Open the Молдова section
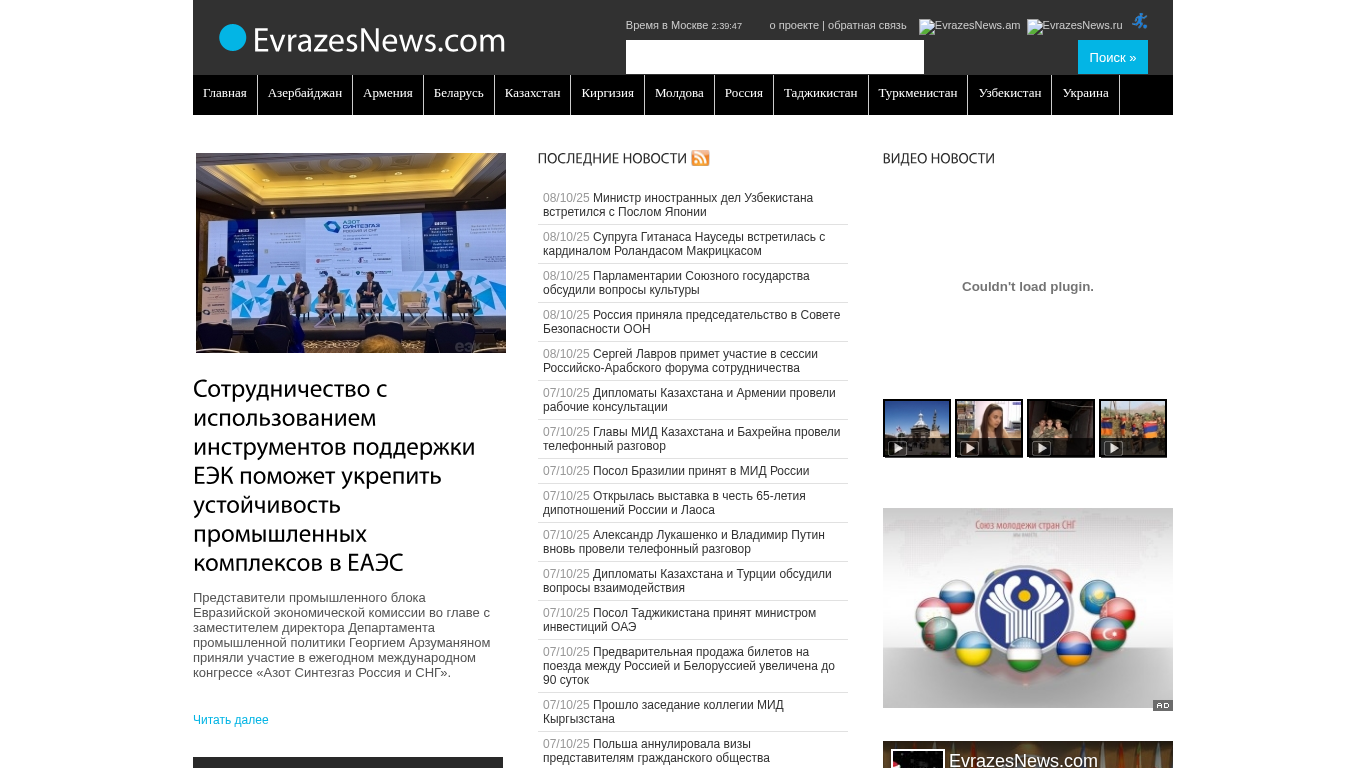Screen dimensions: 1366x768 point(679,94)
